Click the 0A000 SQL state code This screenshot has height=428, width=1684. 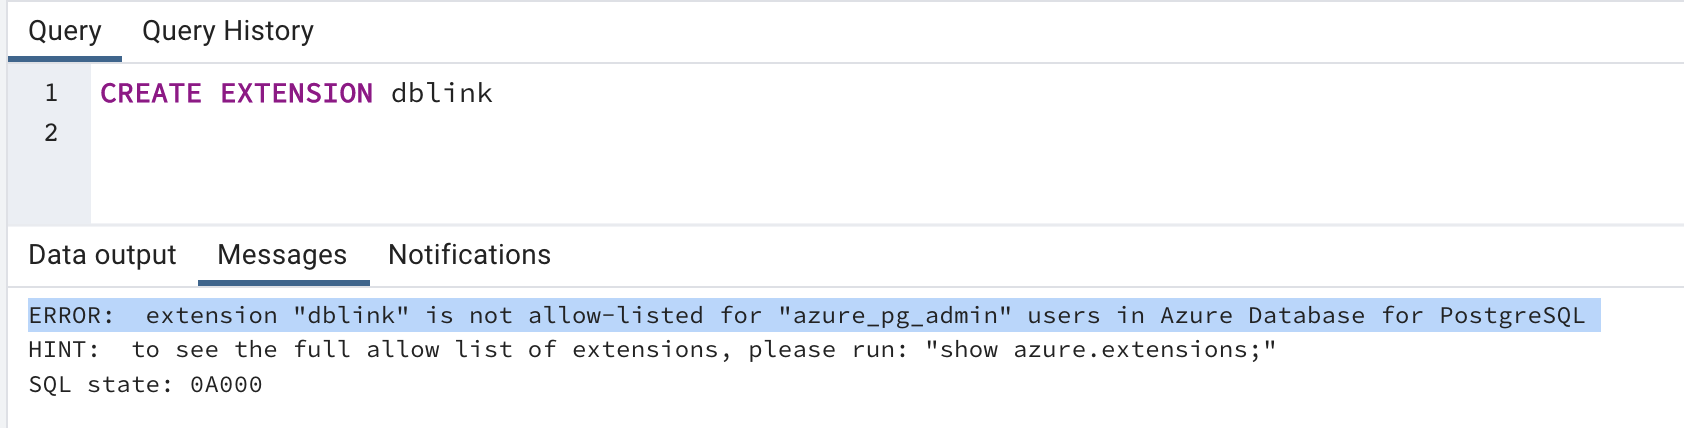pos(227,385)
